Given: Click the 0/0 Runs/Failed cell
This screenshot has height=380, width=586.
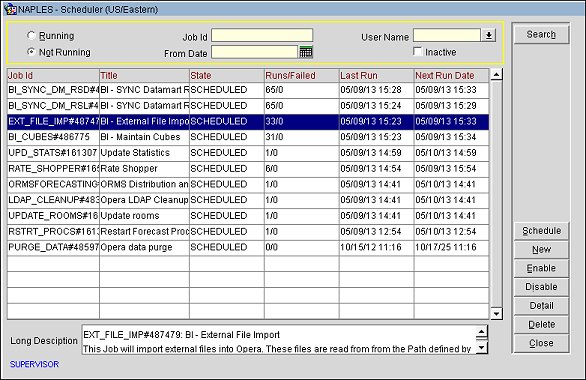Looking at the screenshot, I should click(x=302, y=247).
